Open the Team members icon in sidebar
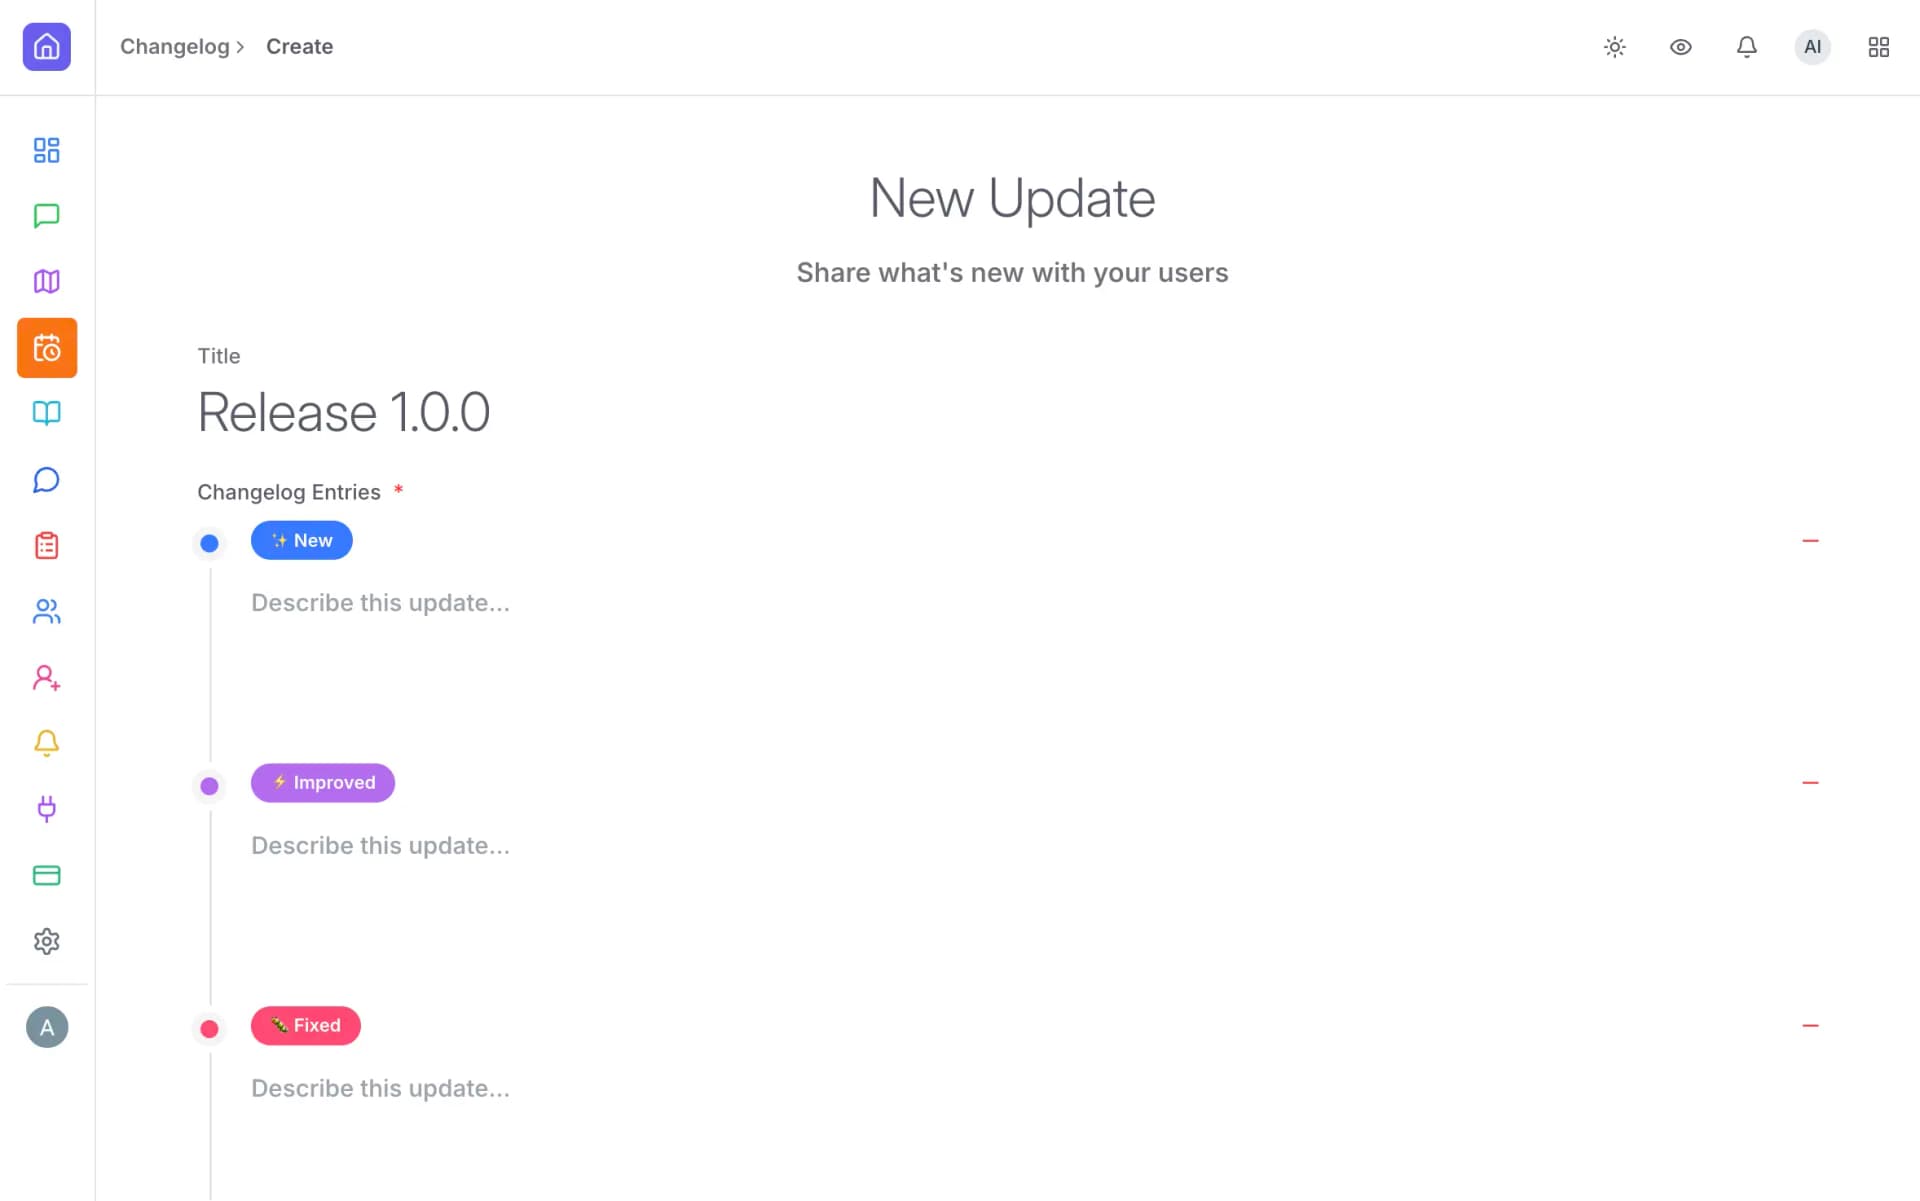The image size is (1920, 1201). [46, 611]
